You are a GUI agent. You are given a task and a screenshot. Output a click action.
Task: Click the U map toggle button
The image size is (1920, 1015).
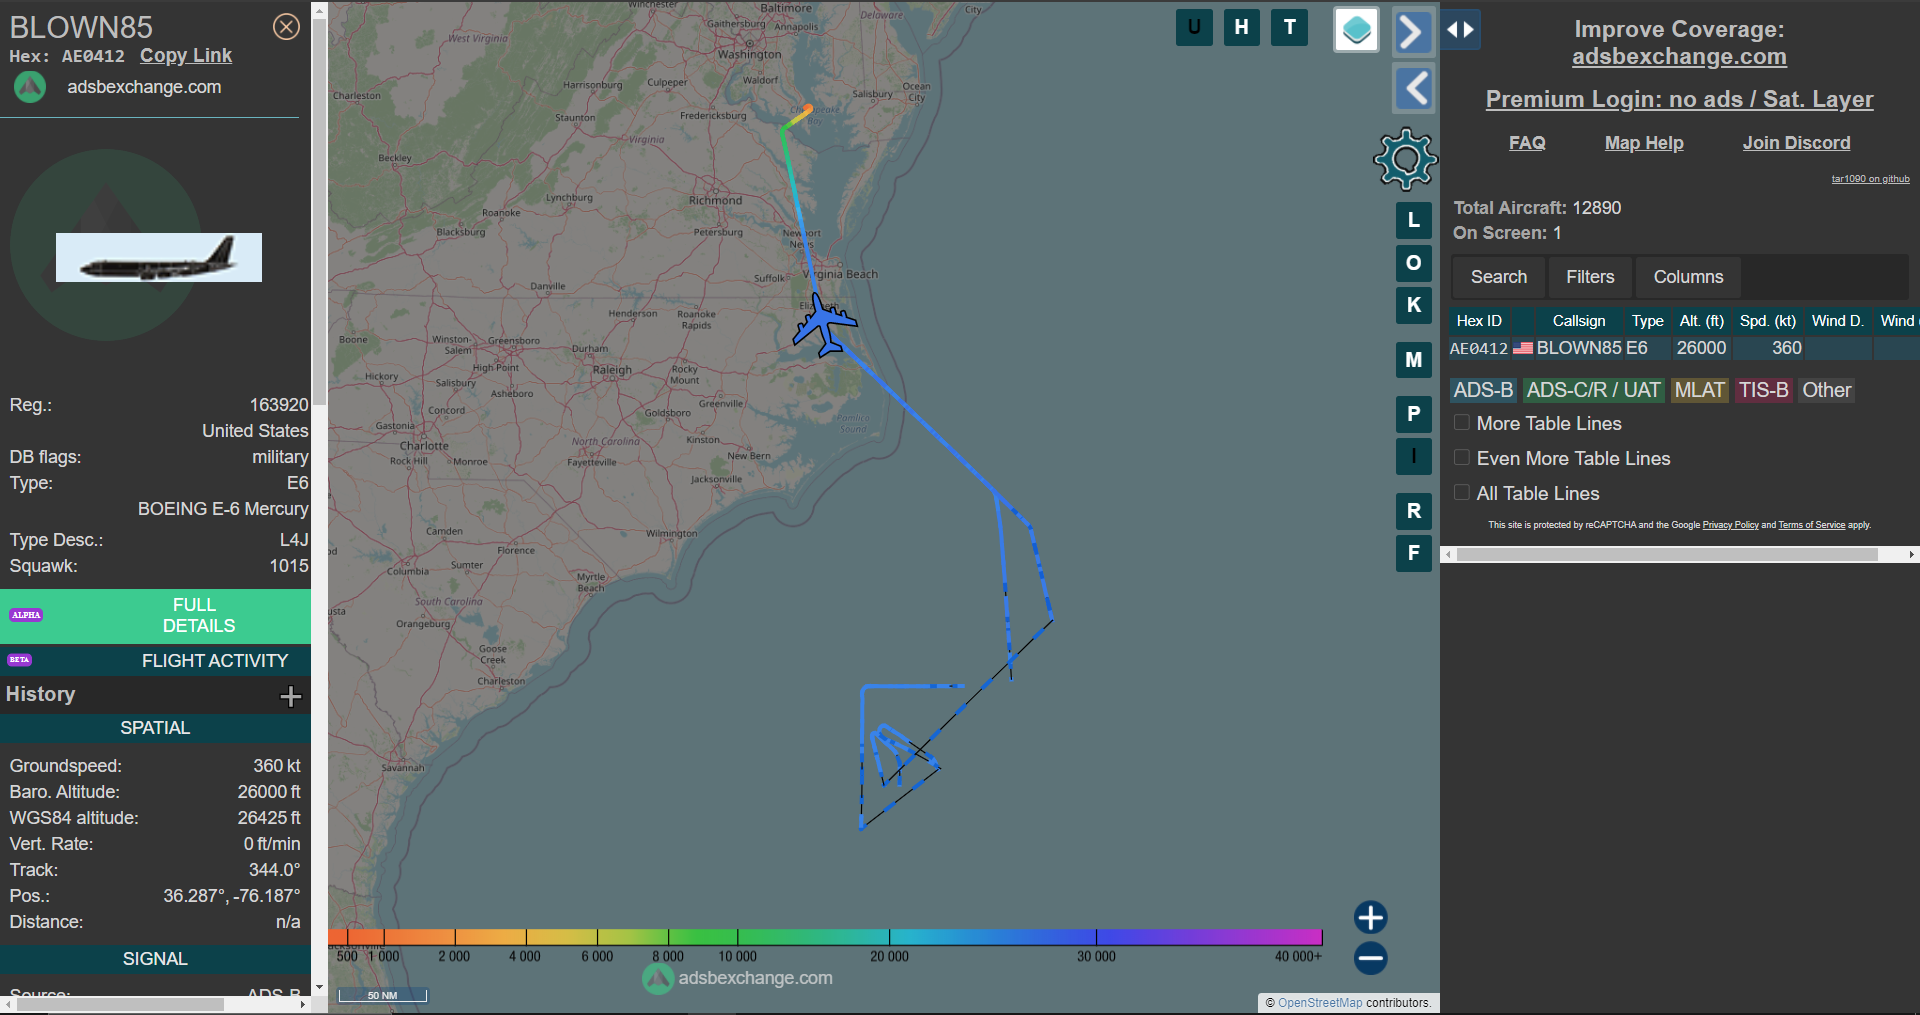[1194, 27]
